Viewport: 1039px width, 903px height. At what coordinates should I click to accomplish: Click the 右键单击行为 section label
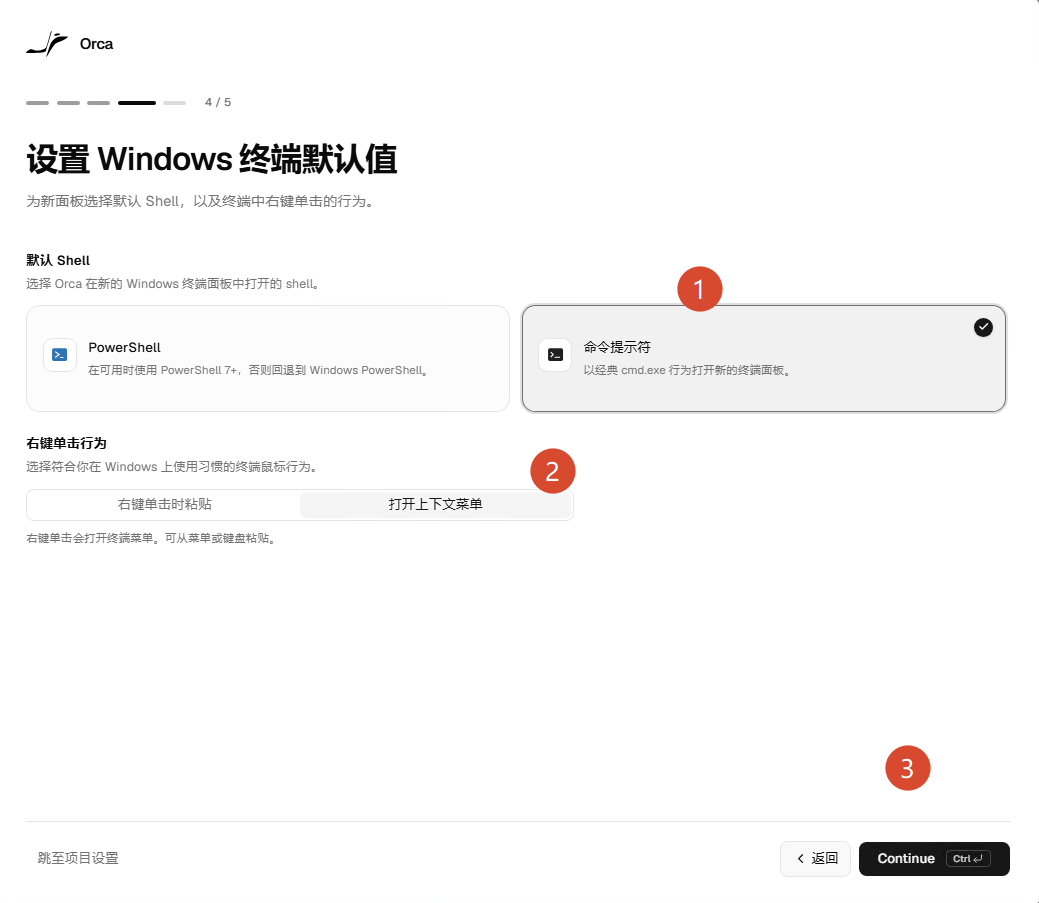coord(66,443)
